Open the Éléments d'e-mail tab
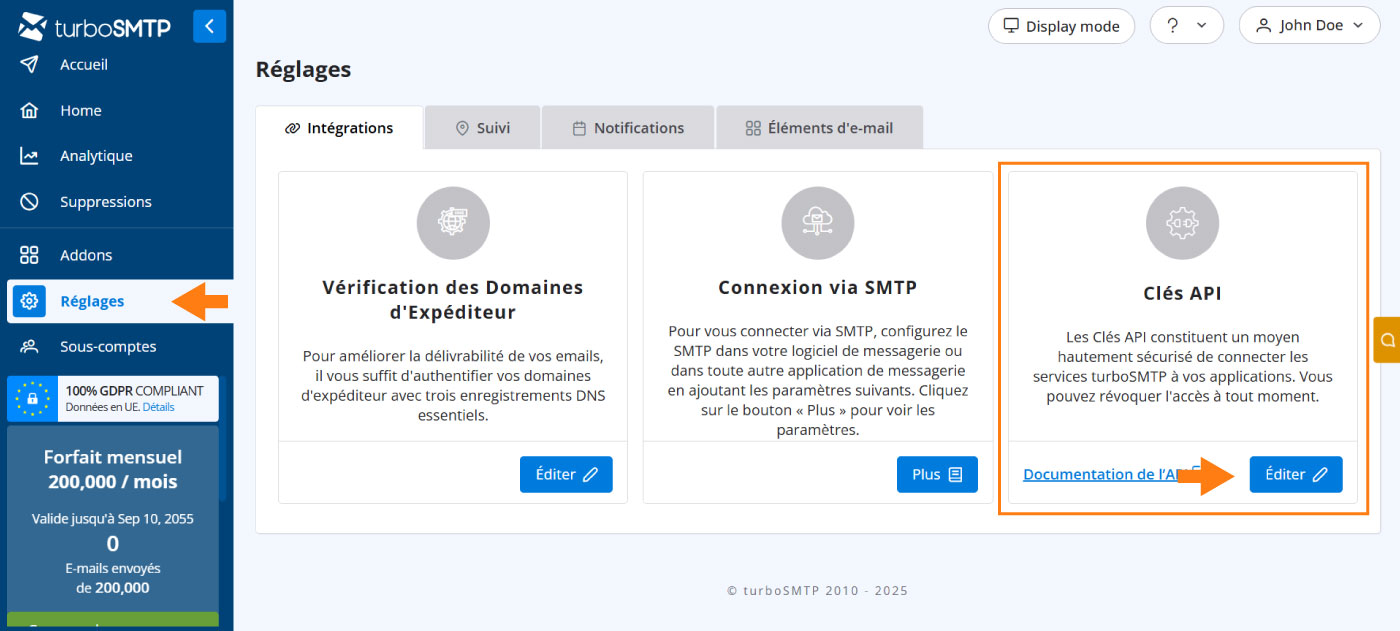This screenshot has width=1400, height=631. click(x=819, y=128)
